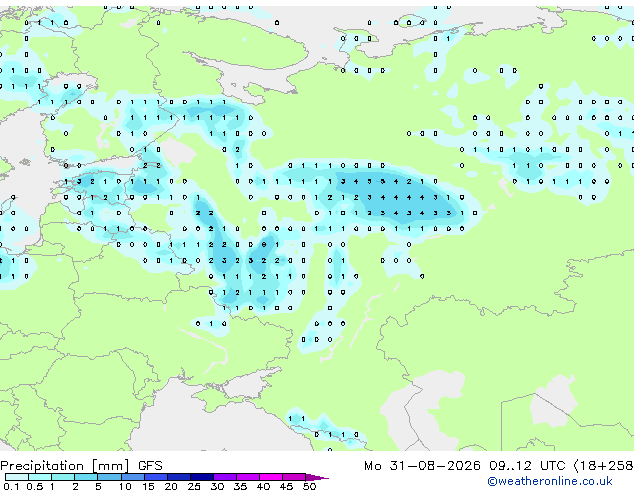Click the '10' legend scale label
The width and height of the screenshot is (634, 490).
[x=125, y=486]
